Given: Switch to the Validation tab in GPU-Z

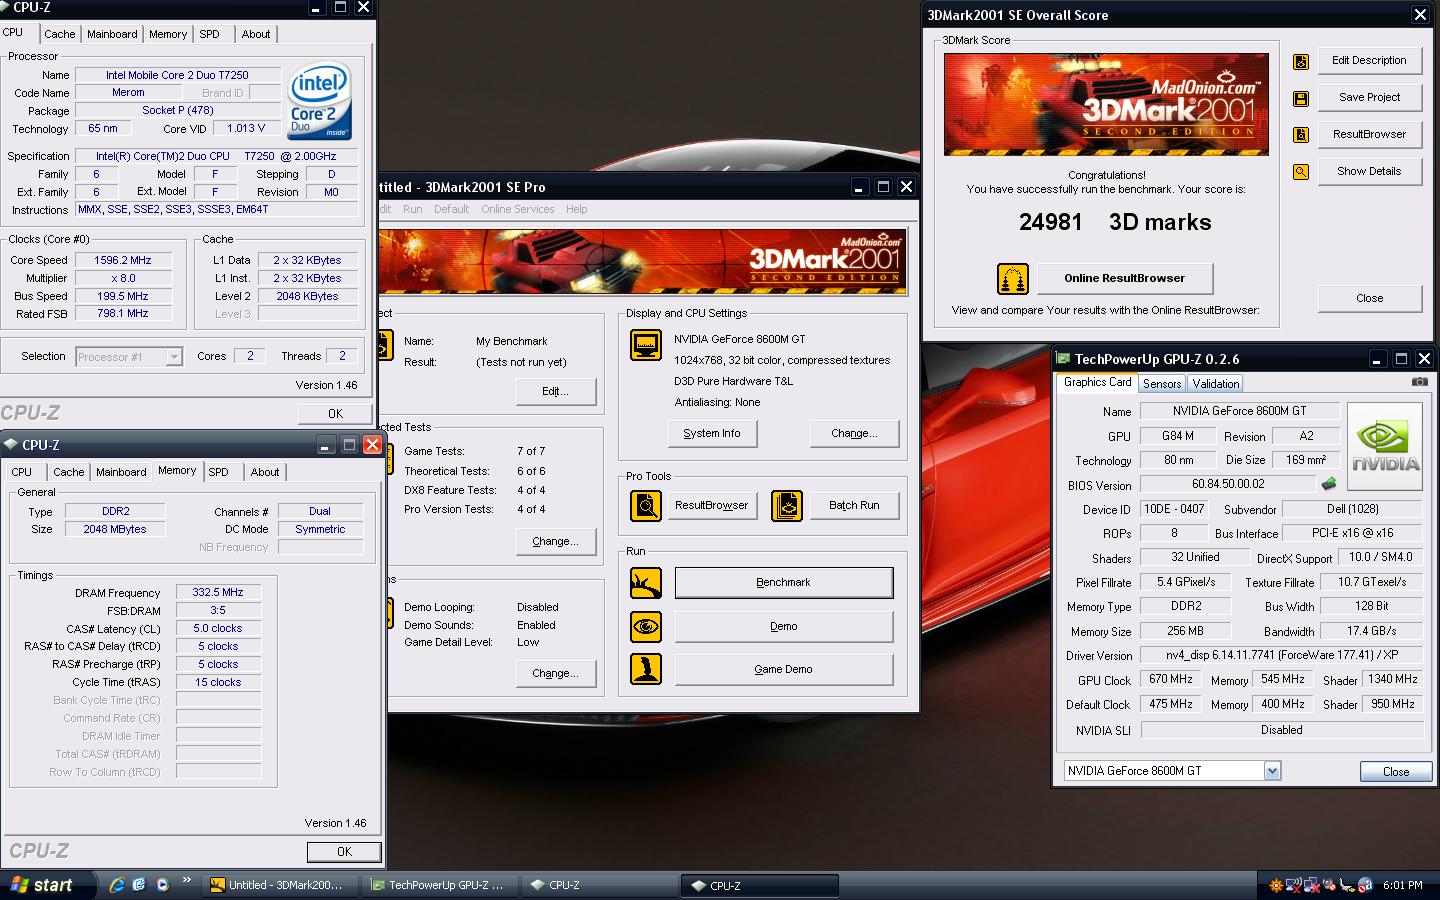Looking at the screenshot, I should (1216, 384).
